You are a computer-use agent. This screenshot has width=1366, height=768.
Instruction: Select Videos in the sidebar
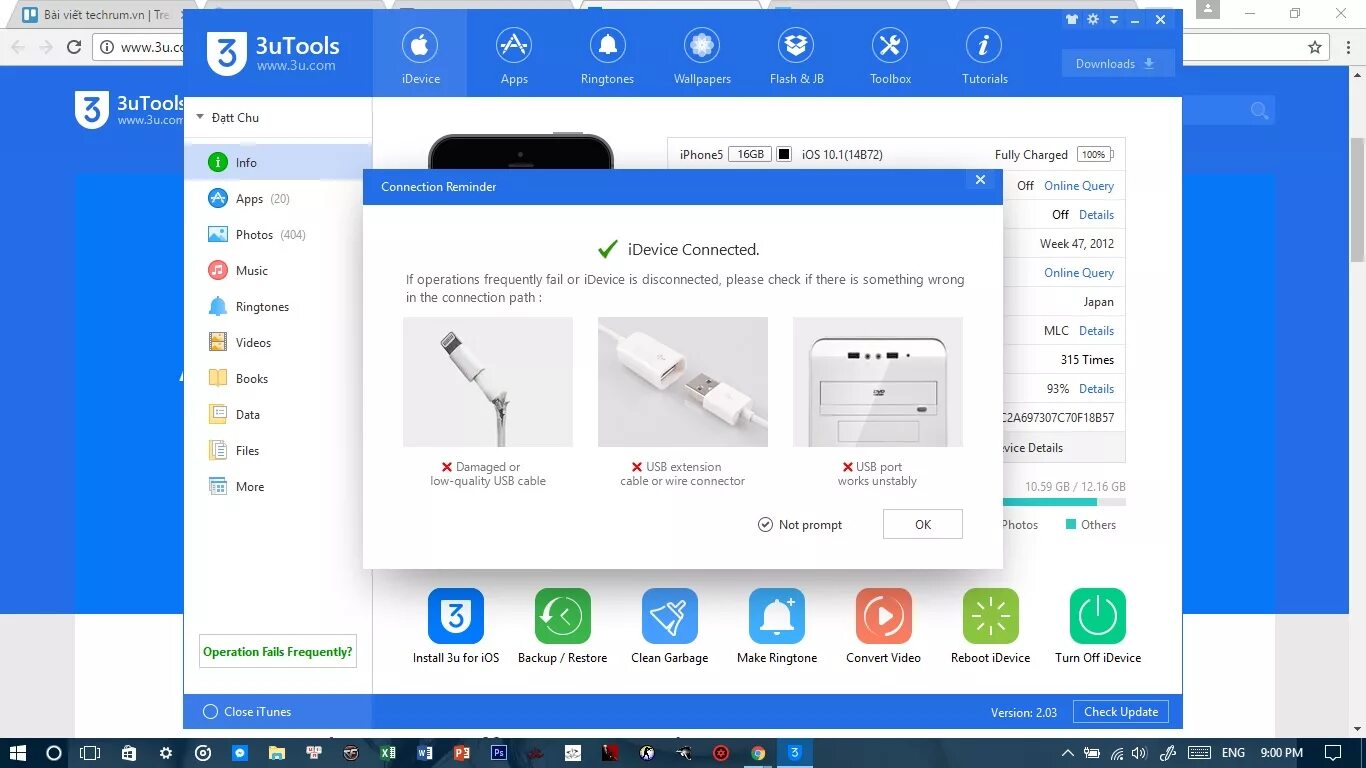tap(278, 342)
